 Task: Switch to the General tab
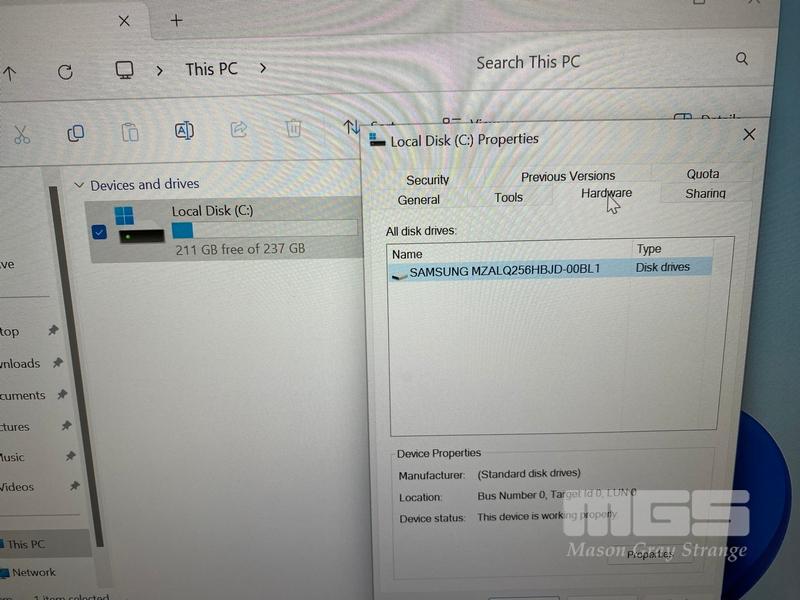[x=418, y=199]
